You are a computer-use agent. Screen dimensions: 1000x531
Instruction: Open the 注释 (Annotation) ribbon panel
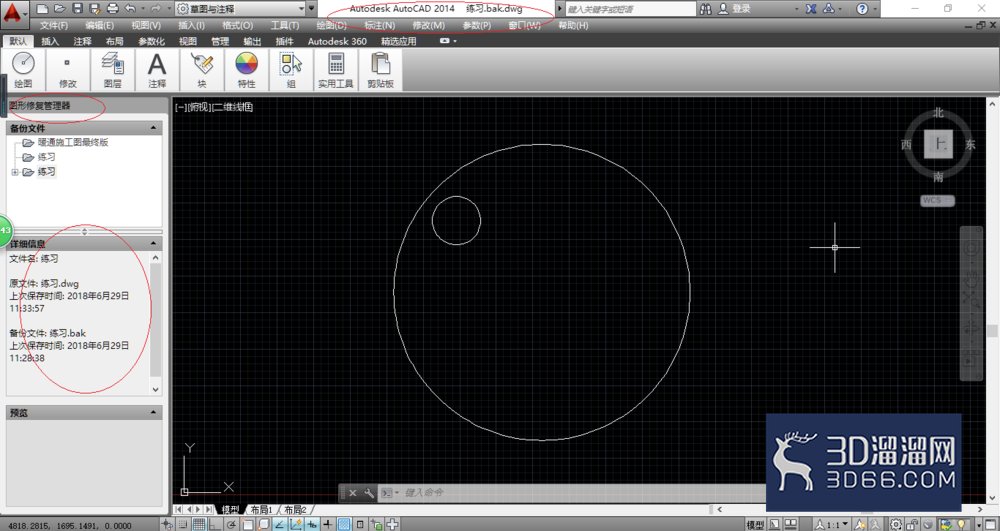coord(157,69)
